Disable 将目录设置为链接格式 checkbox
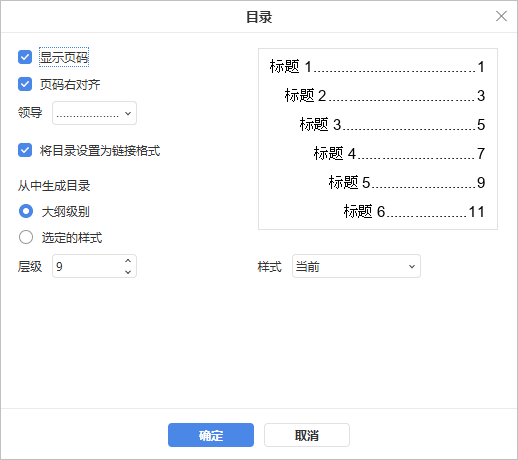This screenshot has width=518, height=460. [25, 150]
